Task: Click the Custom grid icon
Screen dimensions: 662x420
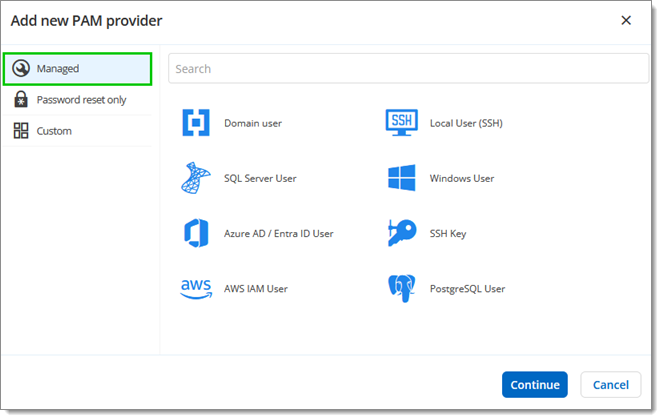Action: click(x=21, y=131)
